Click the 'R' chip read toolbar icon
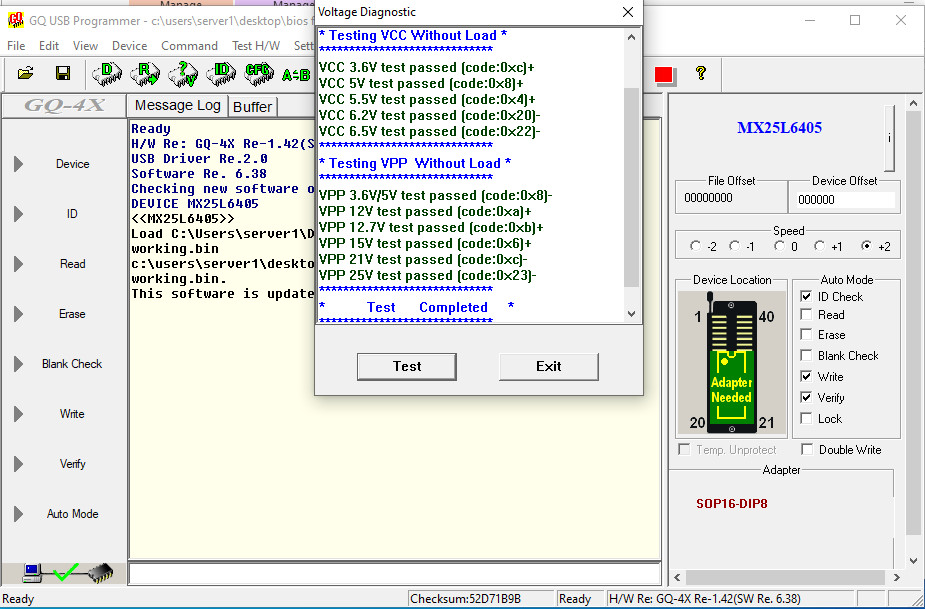Screen dimensions: 925x609 tap(145, 74)
